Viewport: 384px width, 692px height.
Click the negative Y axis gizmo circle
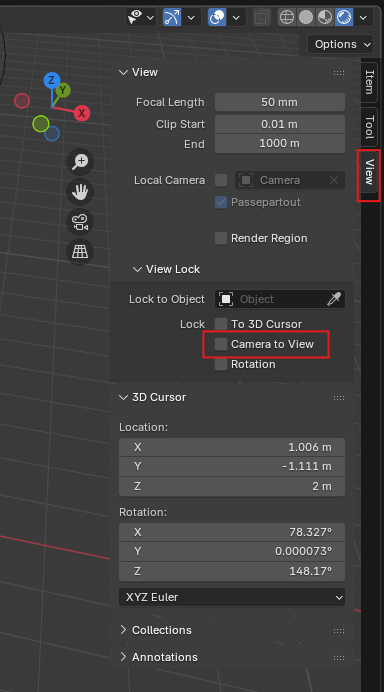[41, 124]
